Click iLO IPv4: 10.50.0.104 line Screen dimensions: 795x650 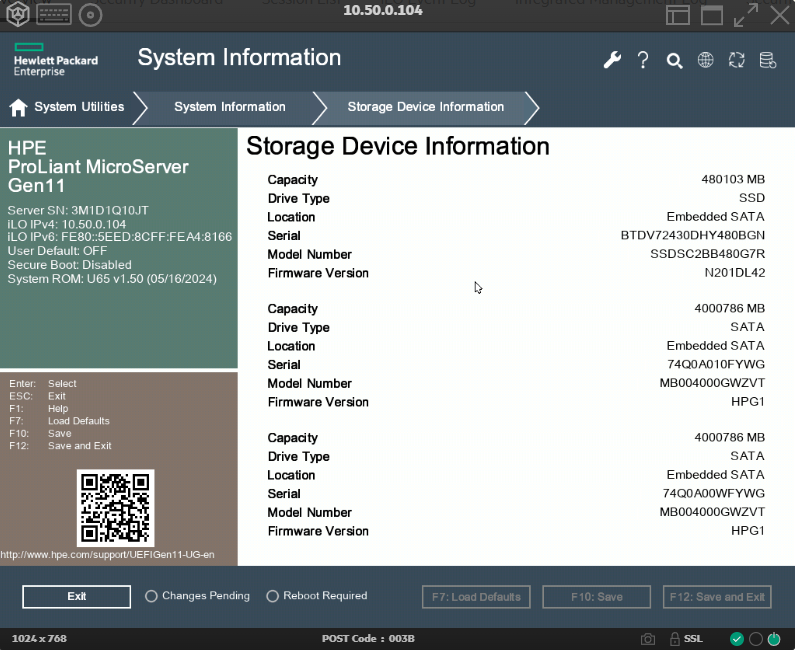pos(66,224)
